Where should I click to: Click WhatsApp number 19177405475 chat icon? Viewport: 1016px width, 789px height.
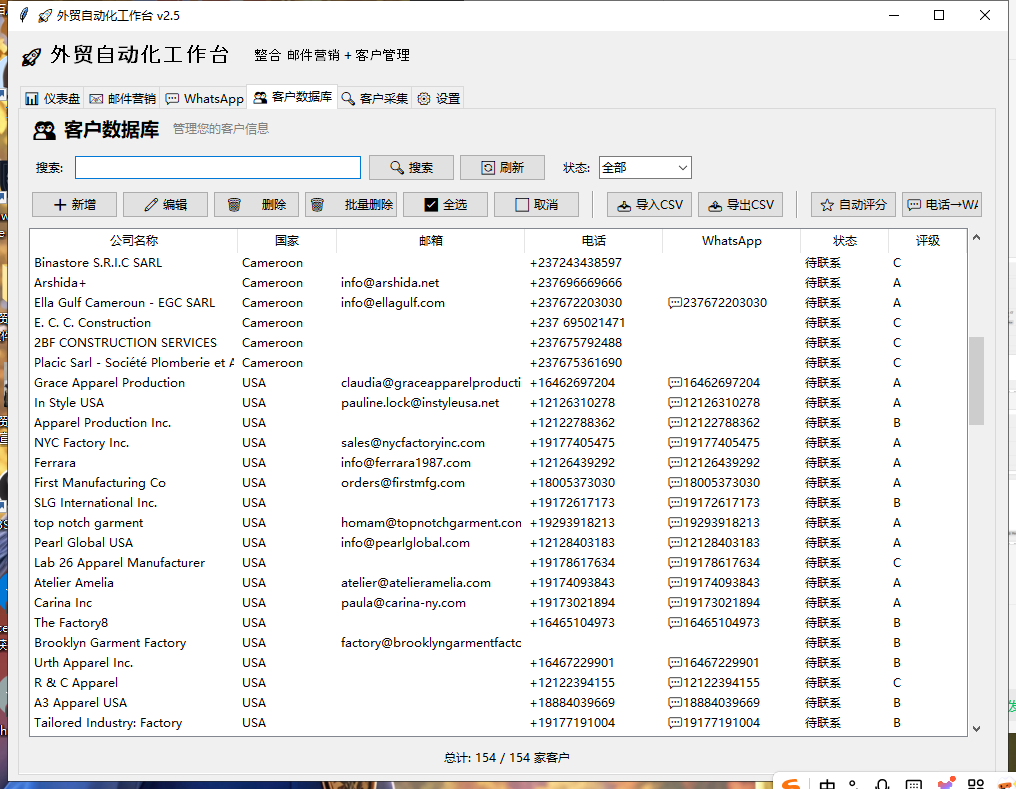tap(675, 443)
